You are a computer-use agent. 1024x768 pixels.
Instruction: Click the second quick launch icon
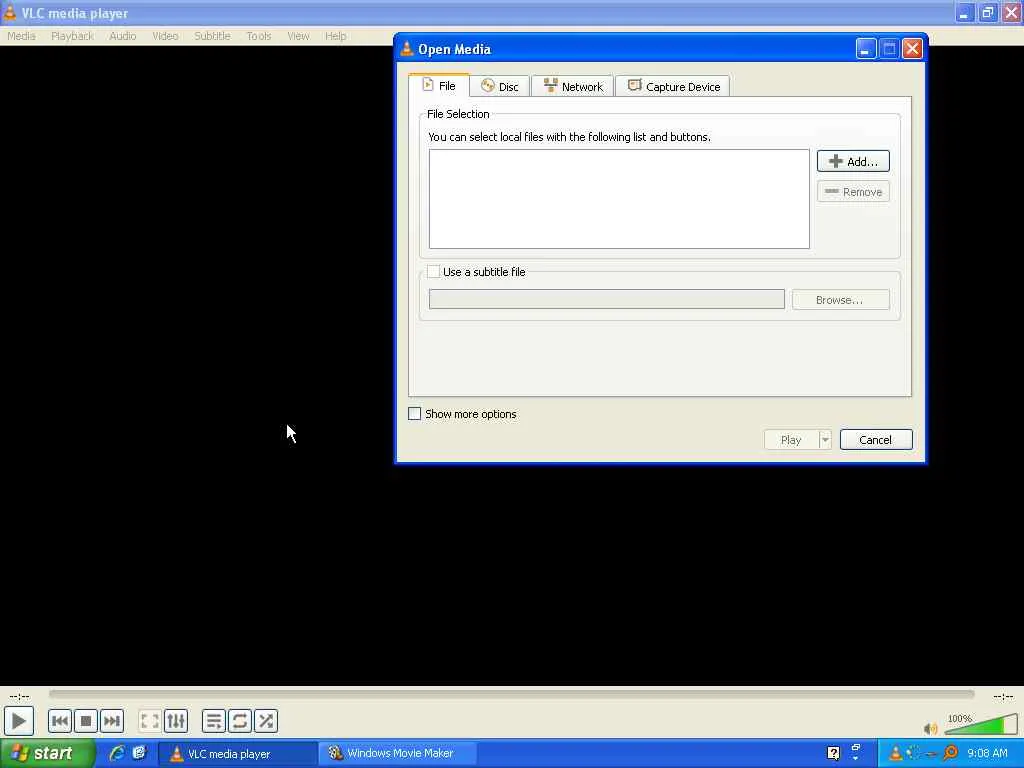coord(139,753)
